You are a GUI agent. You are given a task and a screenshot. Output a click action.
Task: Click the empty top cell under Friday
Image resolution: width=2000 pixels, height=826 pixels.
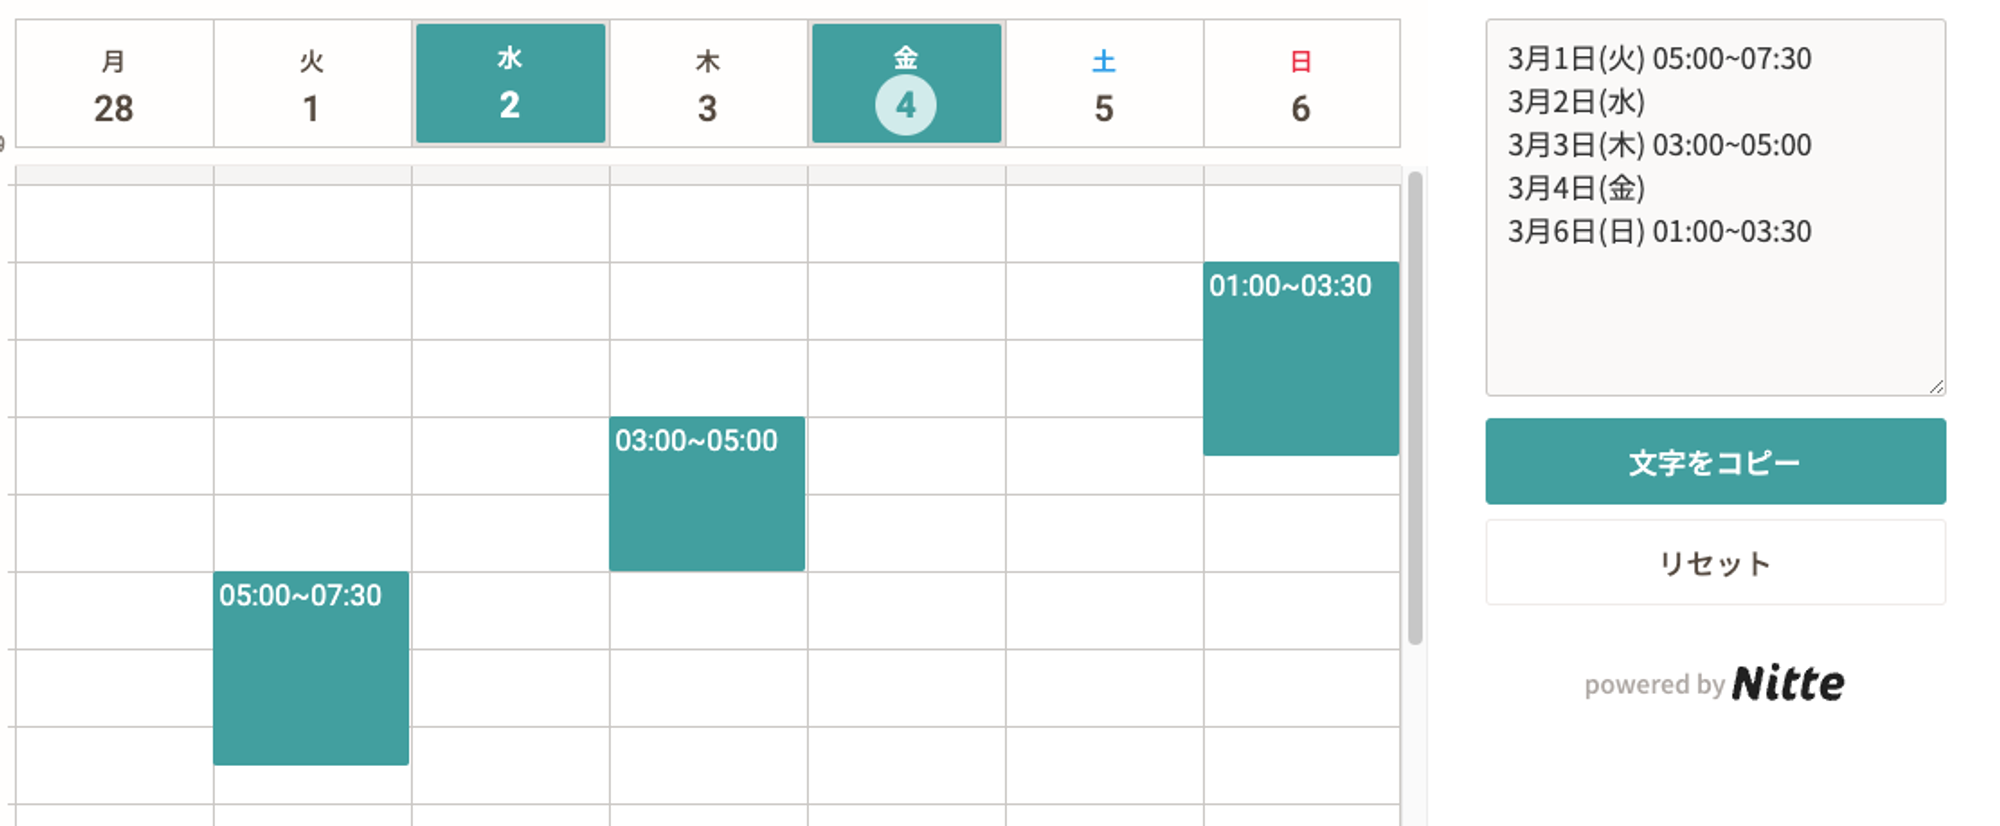point(906,223)
